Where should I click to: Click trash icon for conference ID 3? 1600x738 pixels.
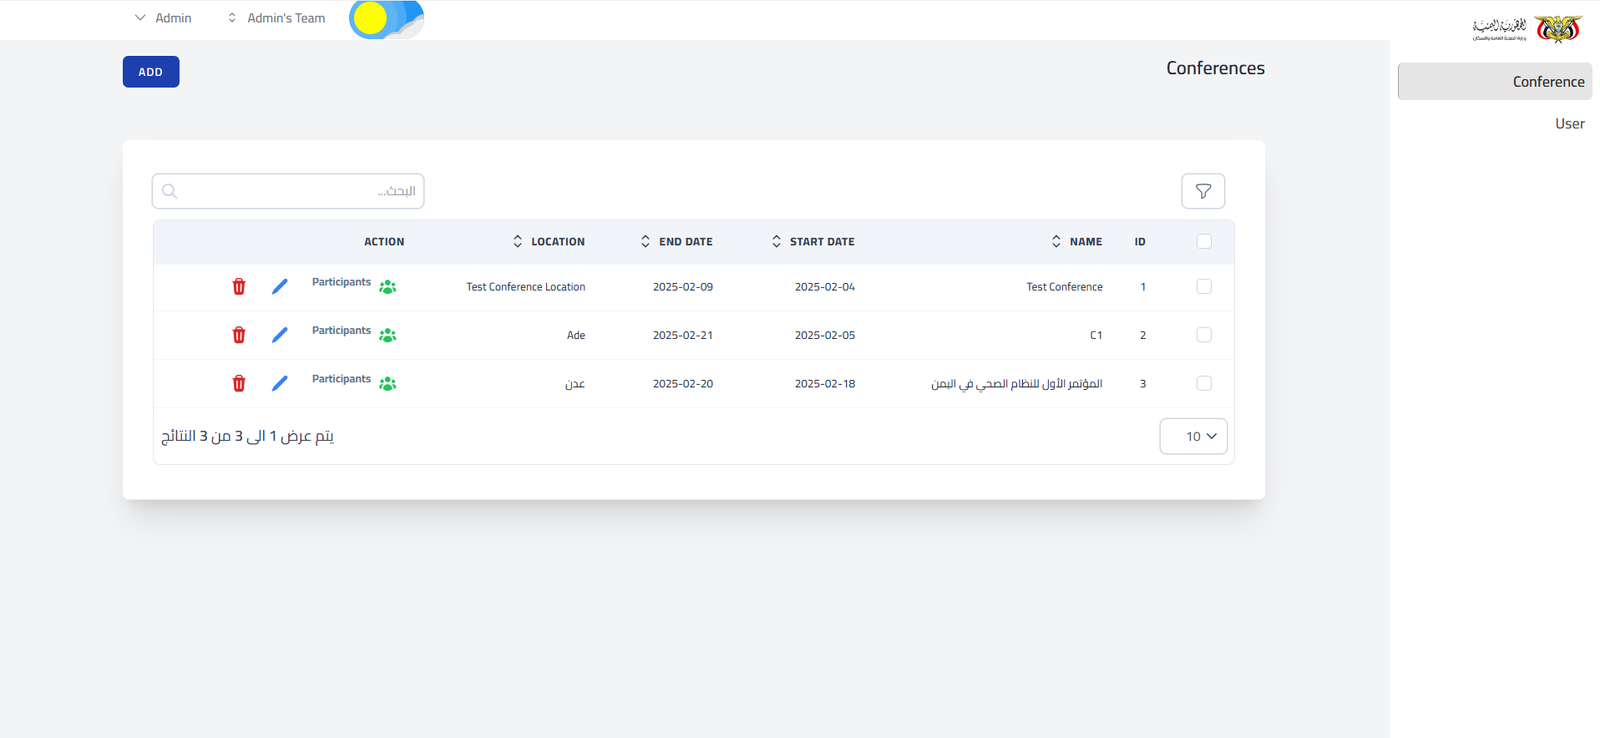pos(239,384)
